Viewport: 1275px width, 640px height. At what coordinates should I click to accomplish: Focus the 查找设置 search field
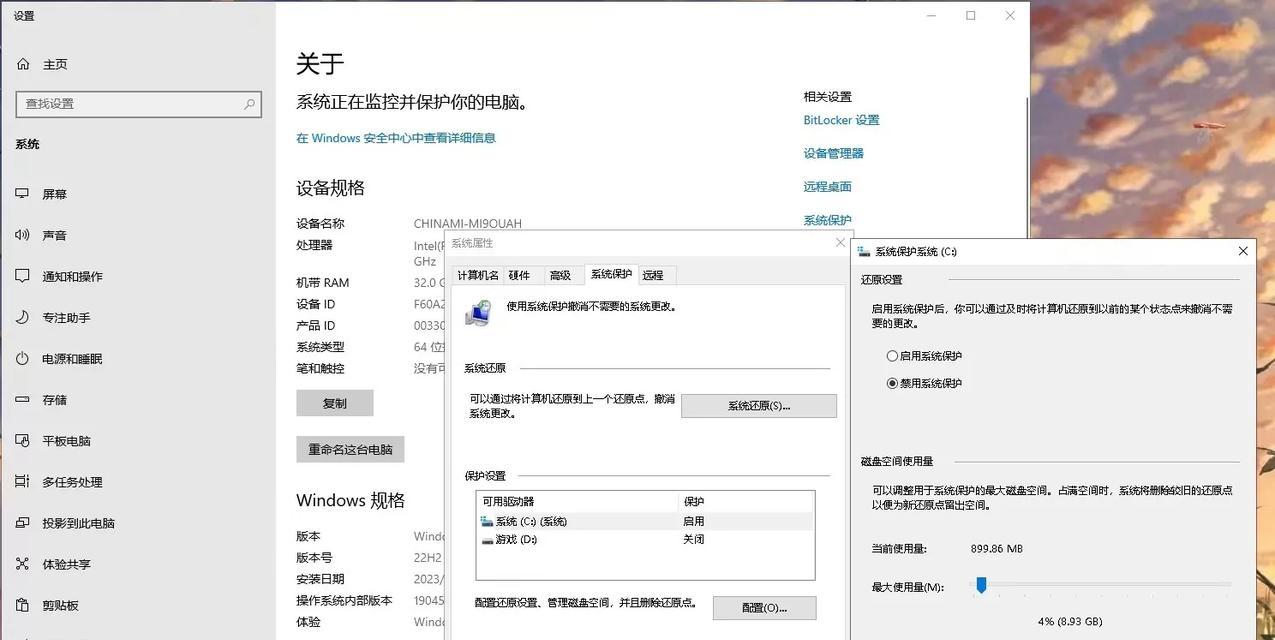139,104
